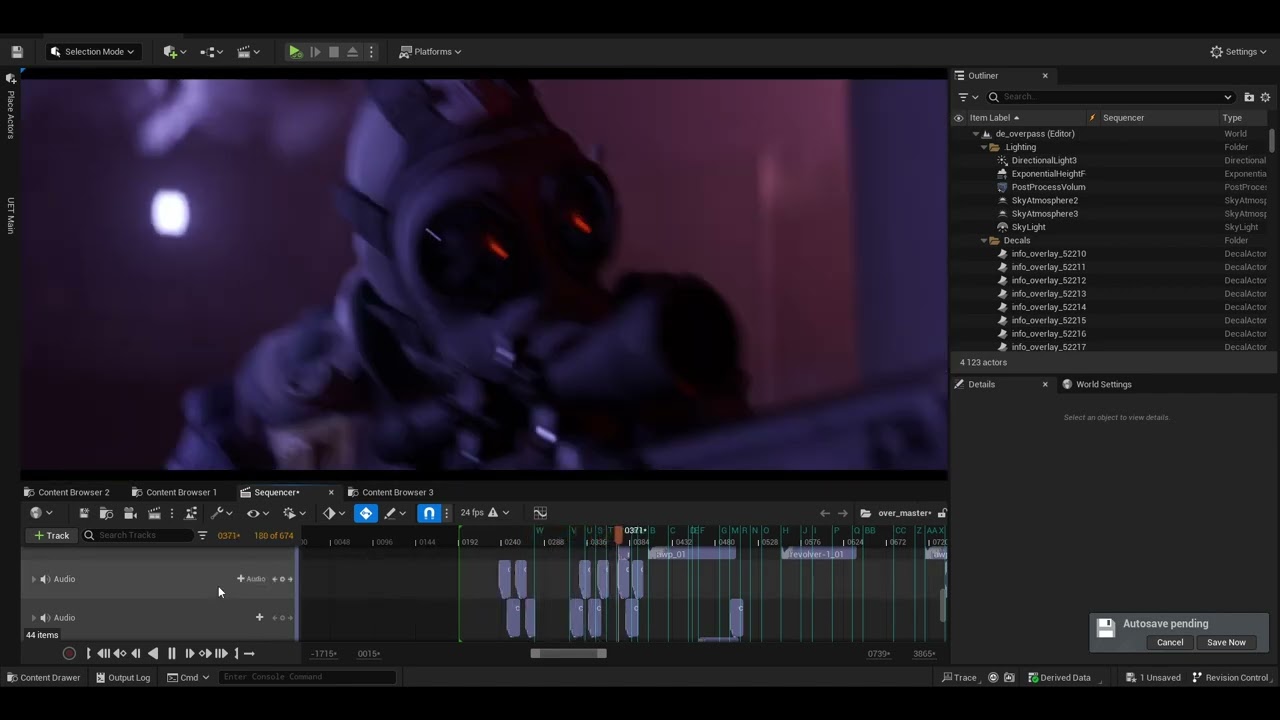Select the SkyAtmosphere2 actor

pyautogui.click(x=1044, y=201)
